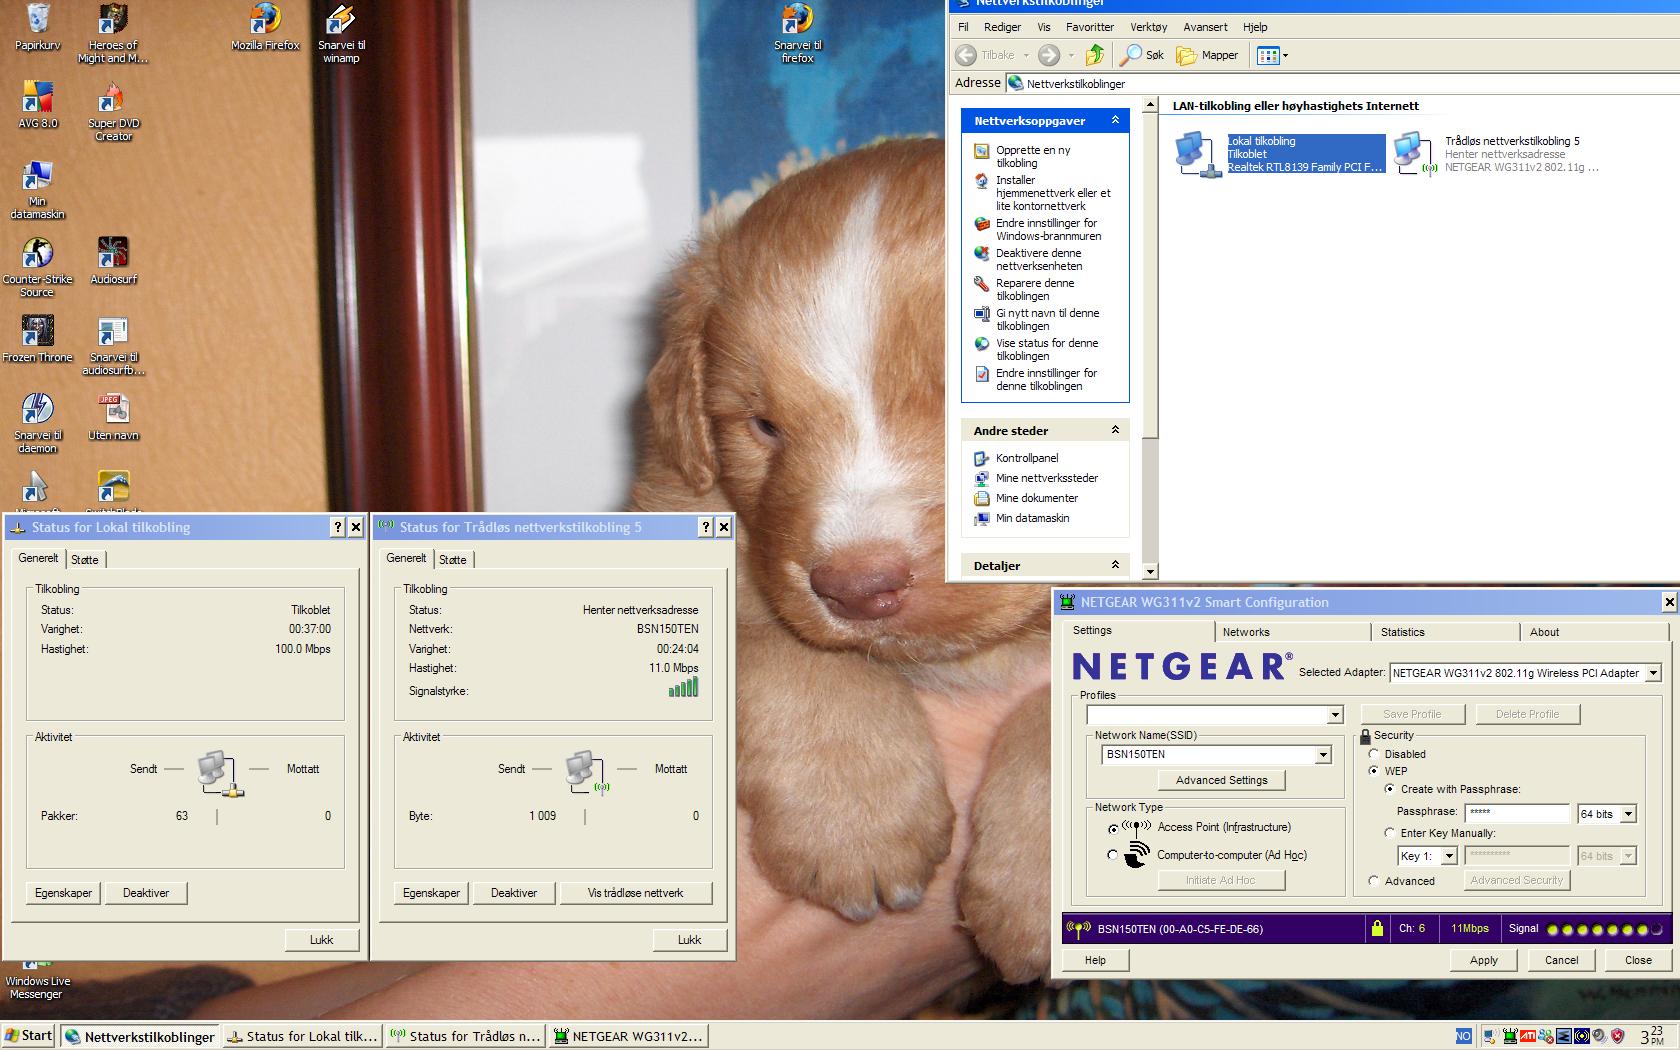Open the Fil menu
The width and height of the screenshot is (1680, 1050).
[x=963, y=27]
